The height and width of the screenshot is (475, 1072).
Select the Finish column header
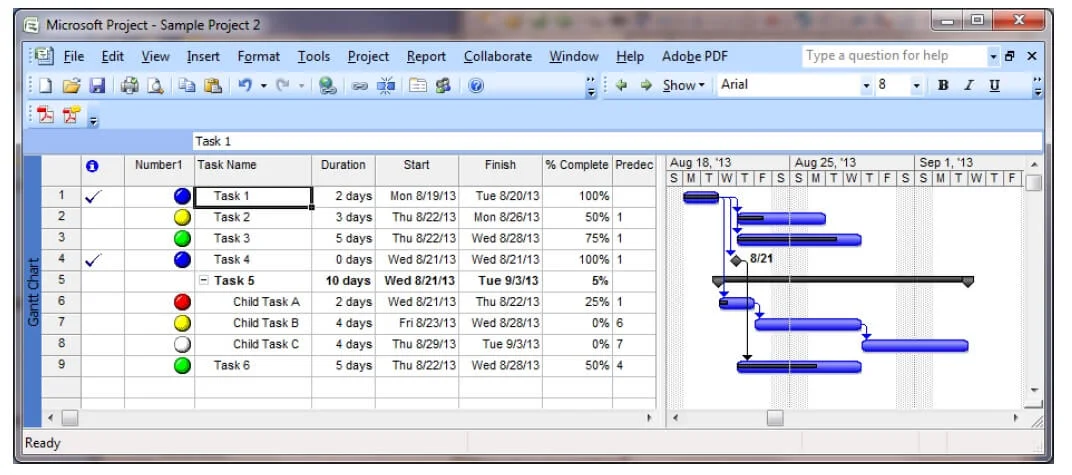pos(500,170)
